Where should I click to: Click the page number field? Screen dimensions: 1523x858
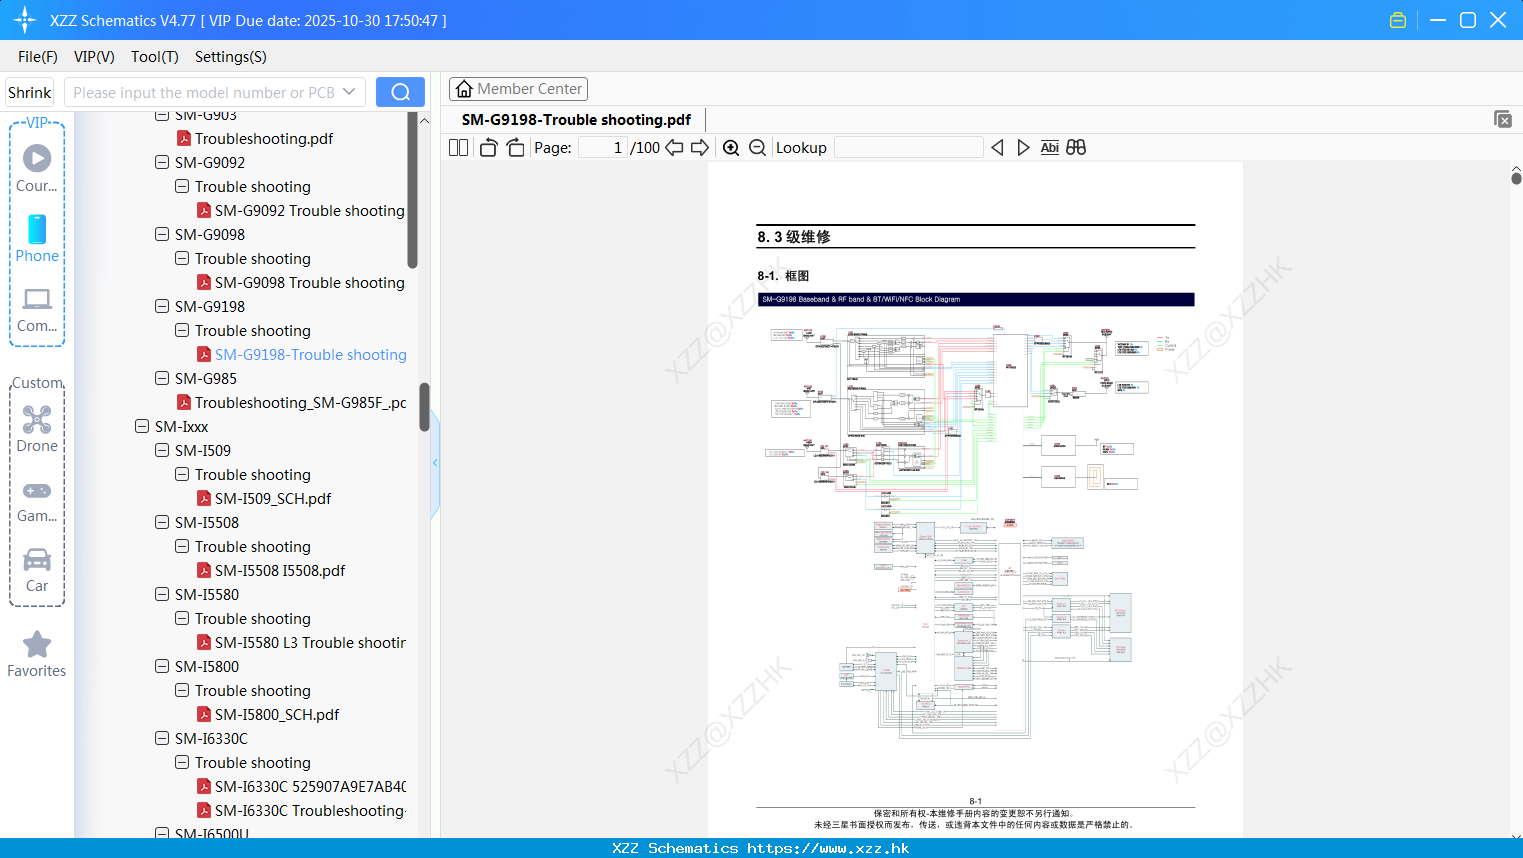pos(603,147)
